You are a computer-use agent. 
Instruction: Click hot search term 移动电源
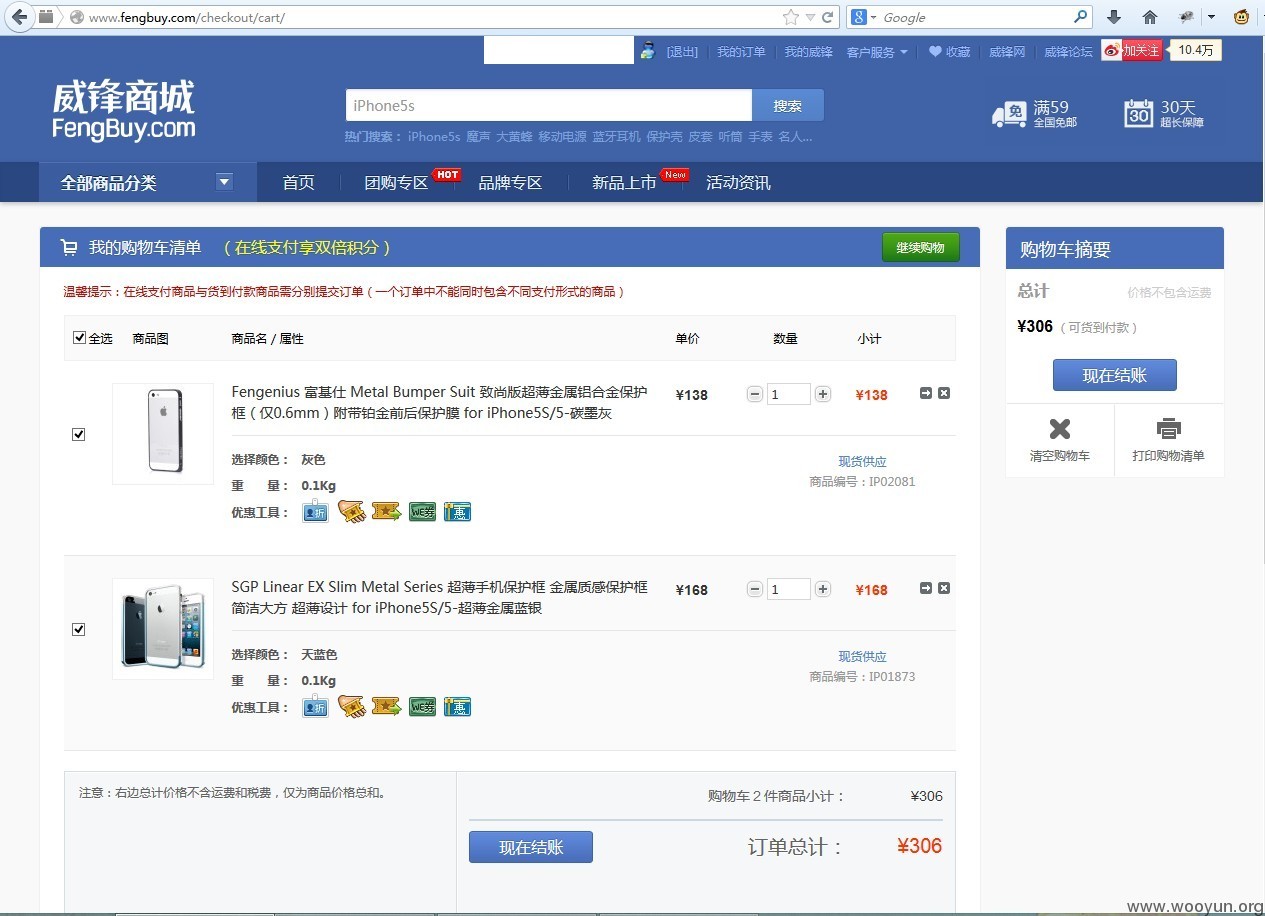(562, 136)
